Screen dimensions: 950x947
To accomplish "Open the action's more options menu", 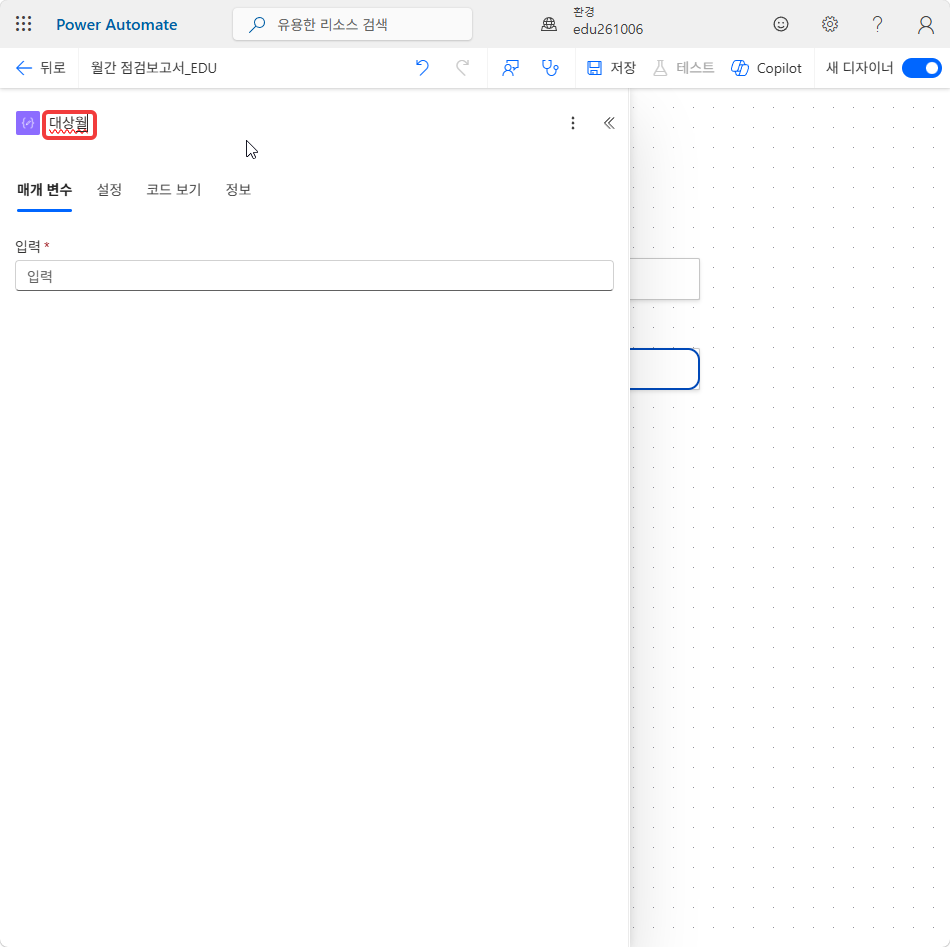I will point(573,124).
